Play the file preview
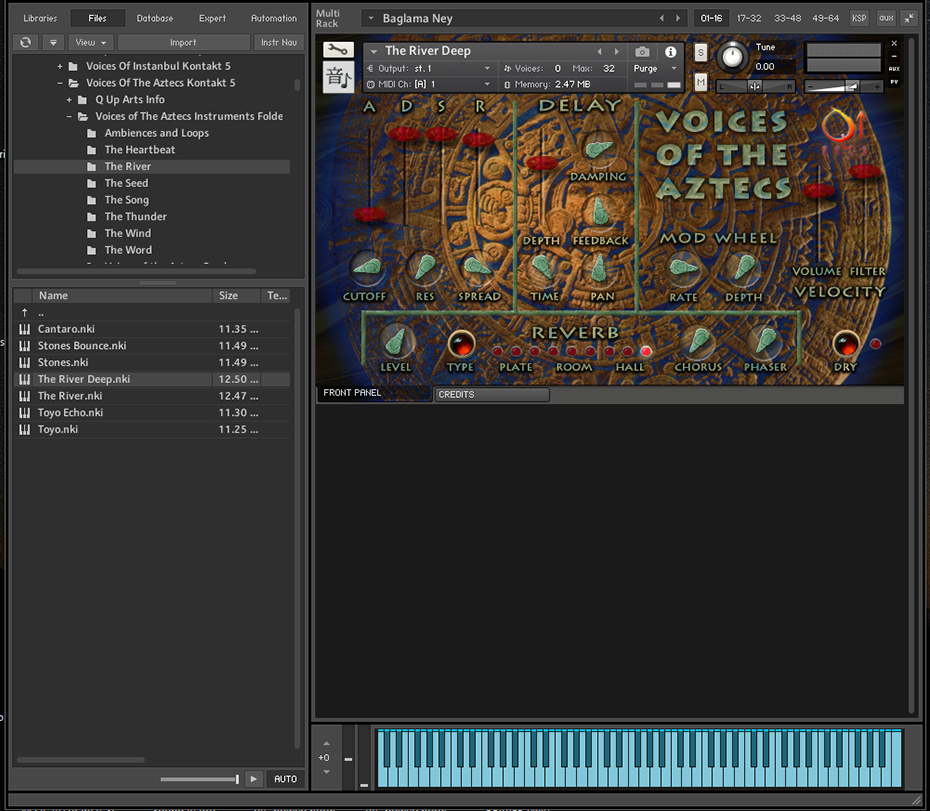Viewport: 930px width, 811px height. point(253,778)
